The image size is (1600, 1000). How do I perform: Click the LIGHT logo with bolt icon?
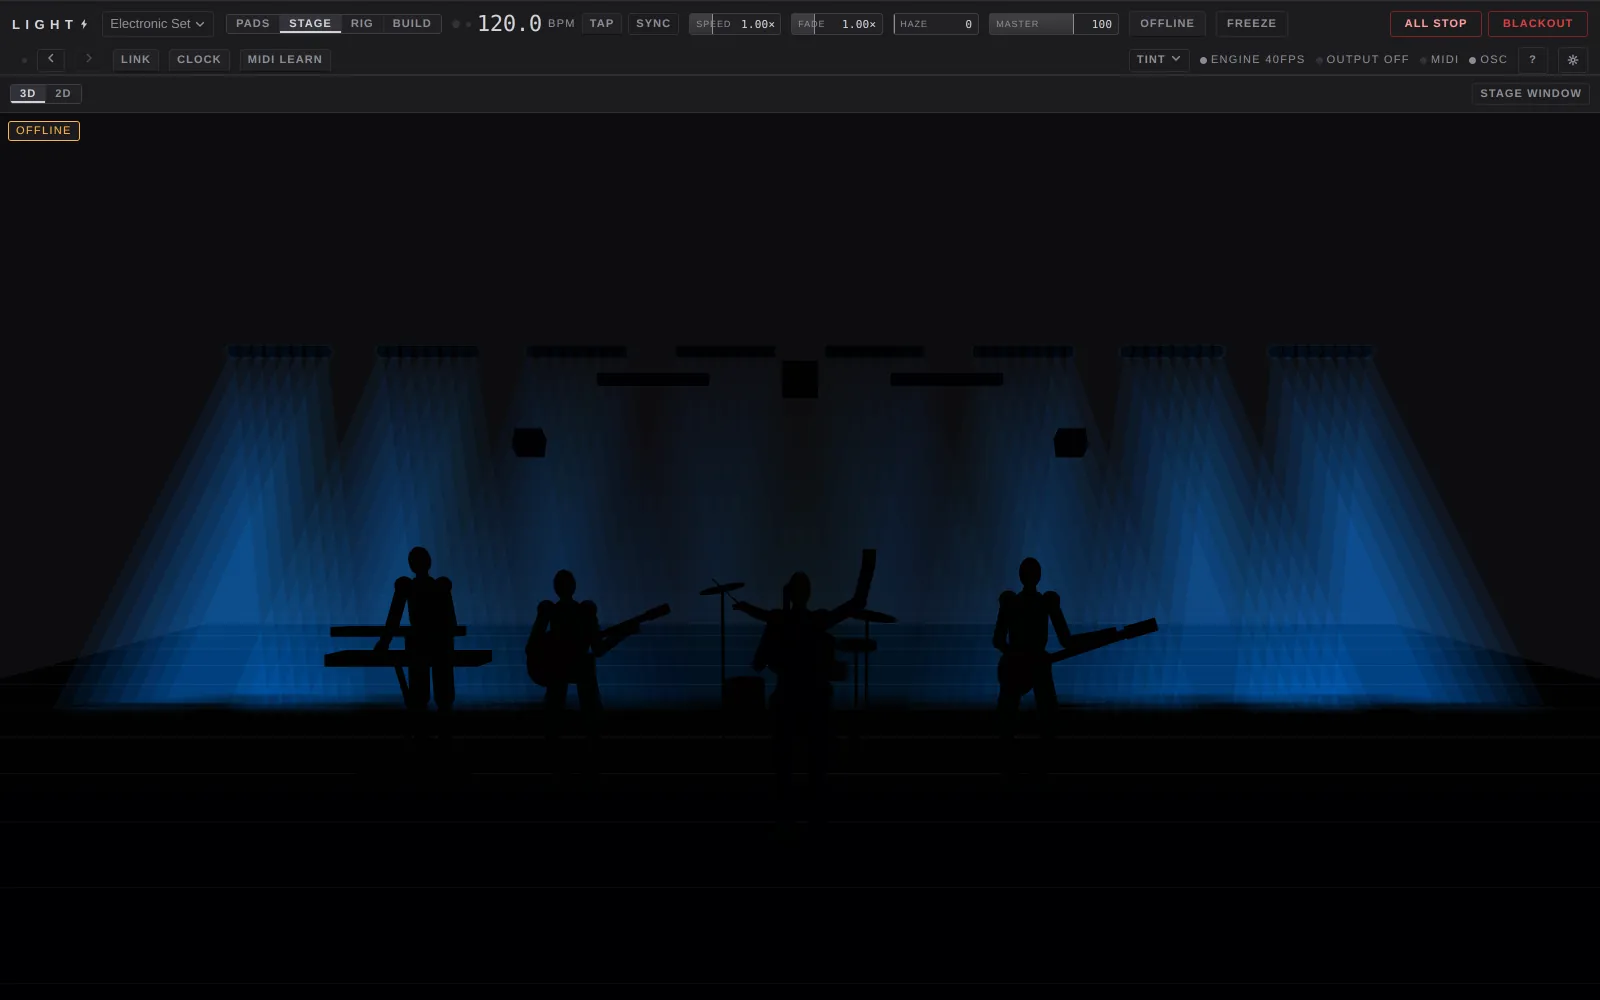click(x=50, y=24)
